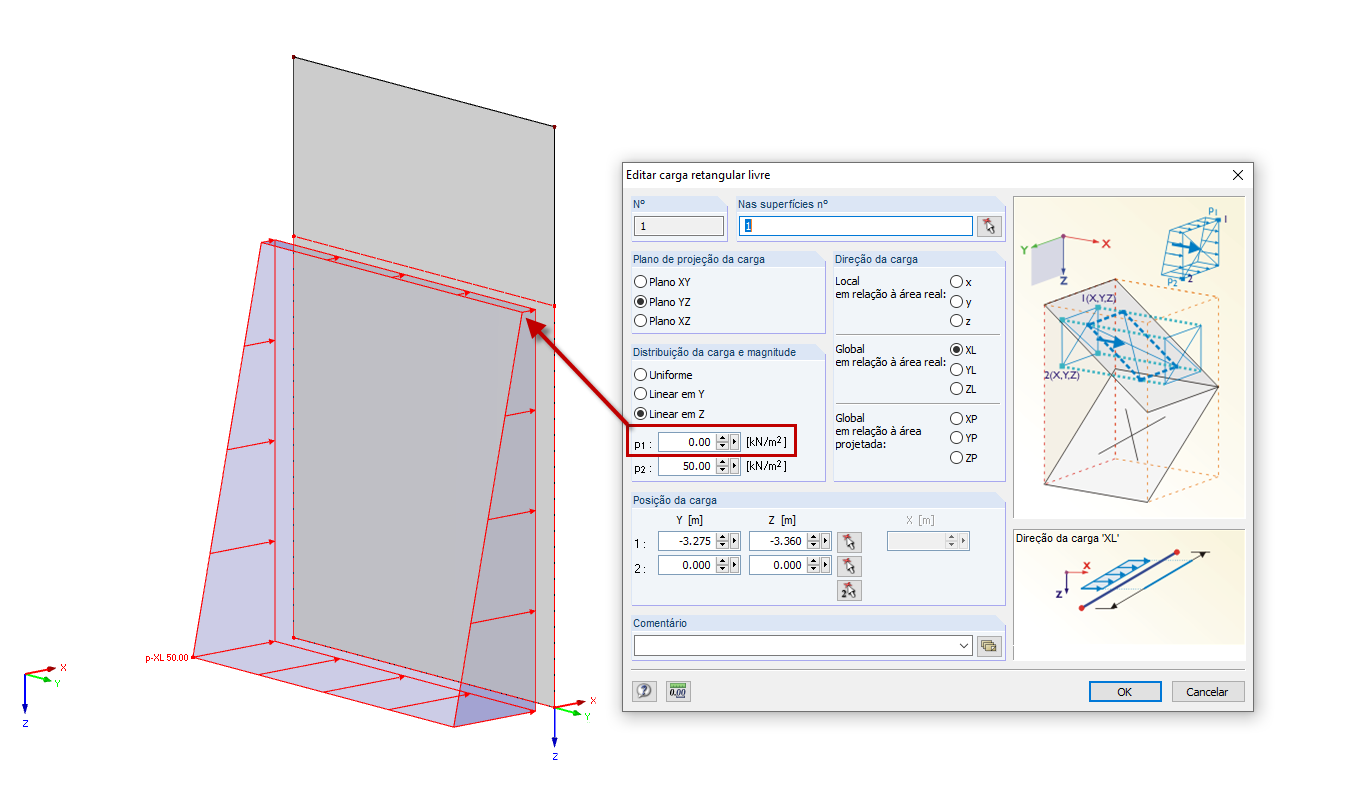Open the comment library icon beside the comment field
Viewport: 1350px width, 790px height.
(x=988, y=645)
